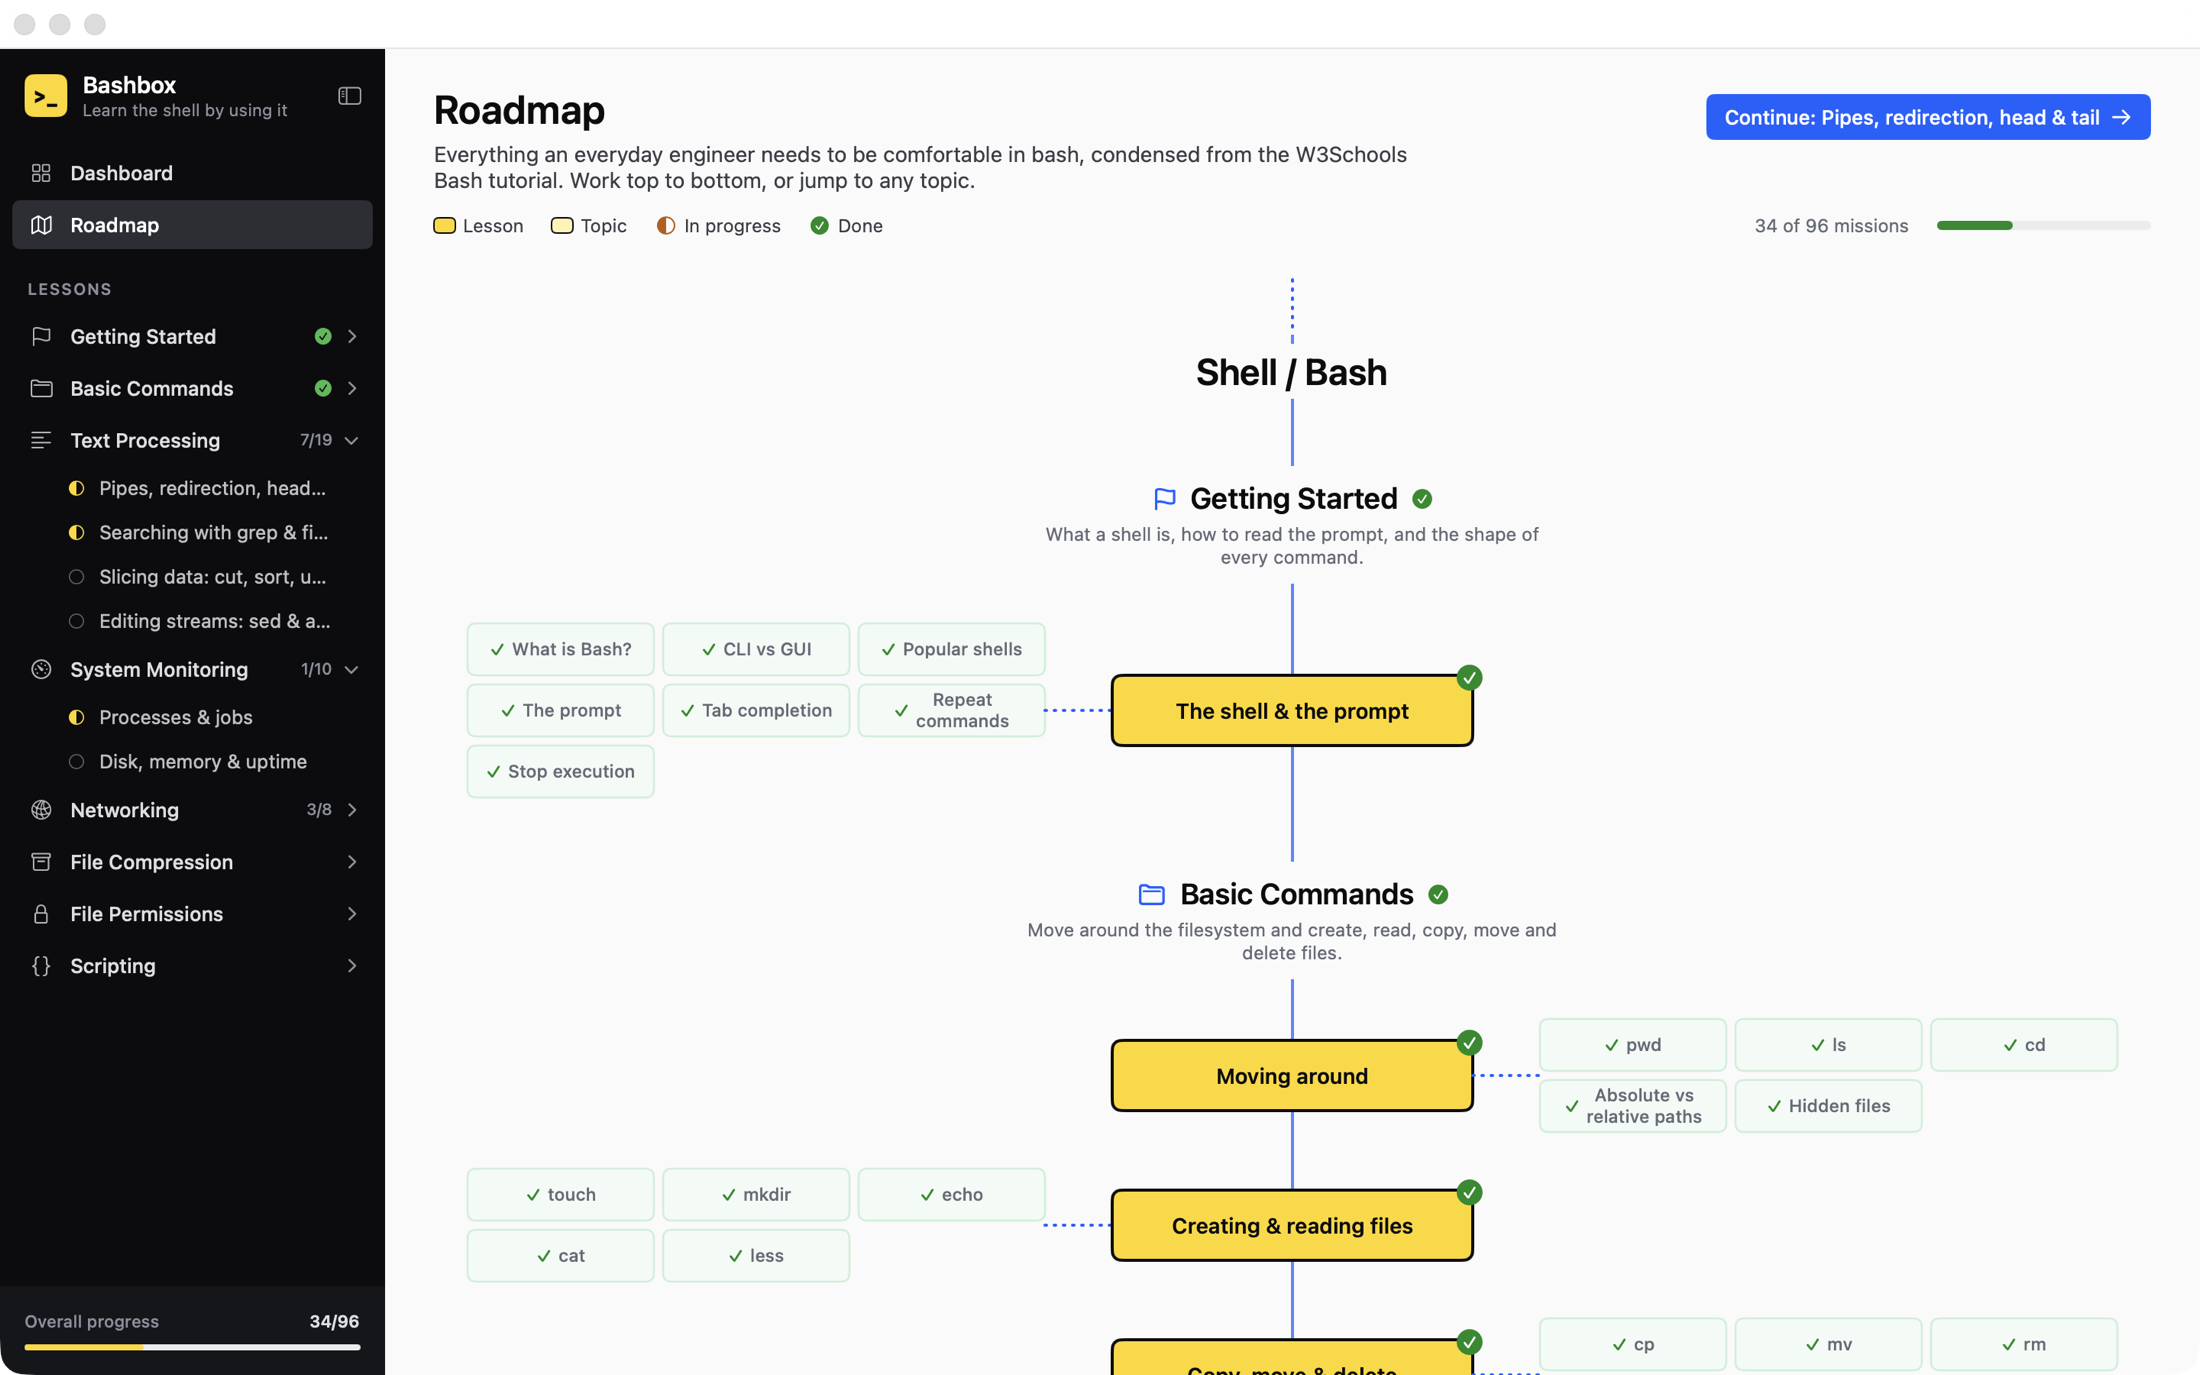Click the Text Processing lines icon
Viewport: 2200px width, 1375px height.
click(x=41, y=440)
